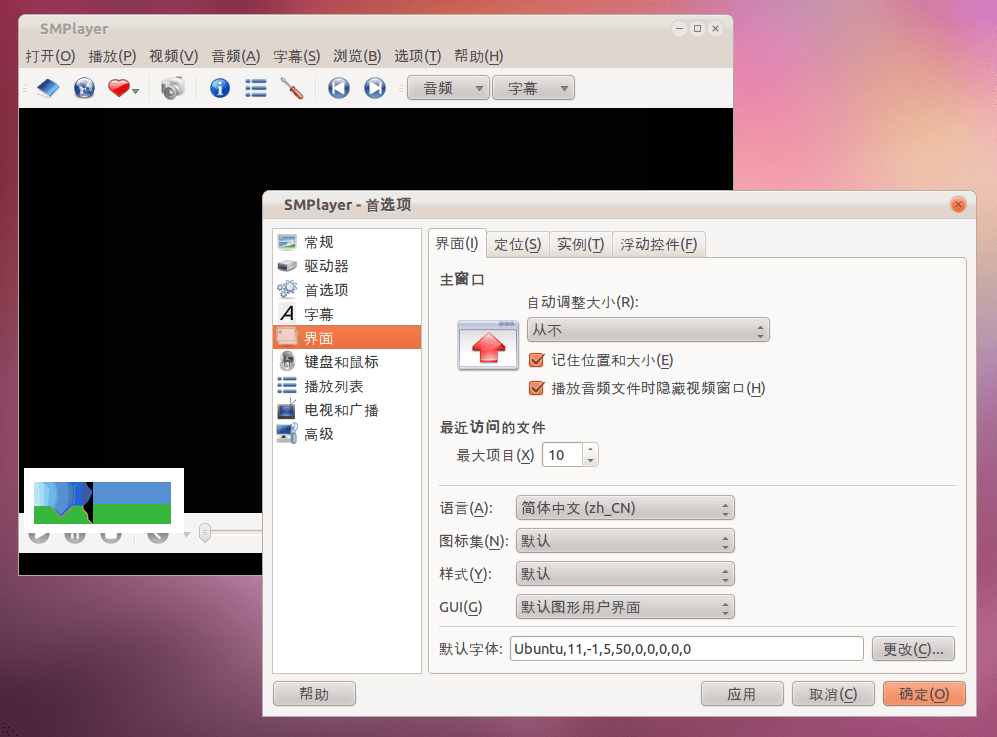Close the preferences dialog with red button

pyautogui.click(x=958, y=205)
